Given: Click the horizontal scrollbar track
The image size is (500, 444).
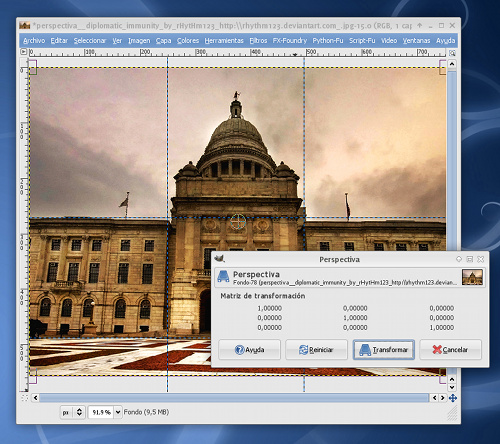Looking at the screenshot, I should [x=234, y=398].
